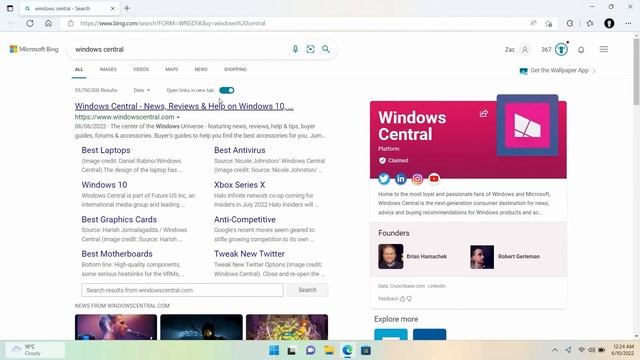Open Windows Central Instagram page

point(417,178)
